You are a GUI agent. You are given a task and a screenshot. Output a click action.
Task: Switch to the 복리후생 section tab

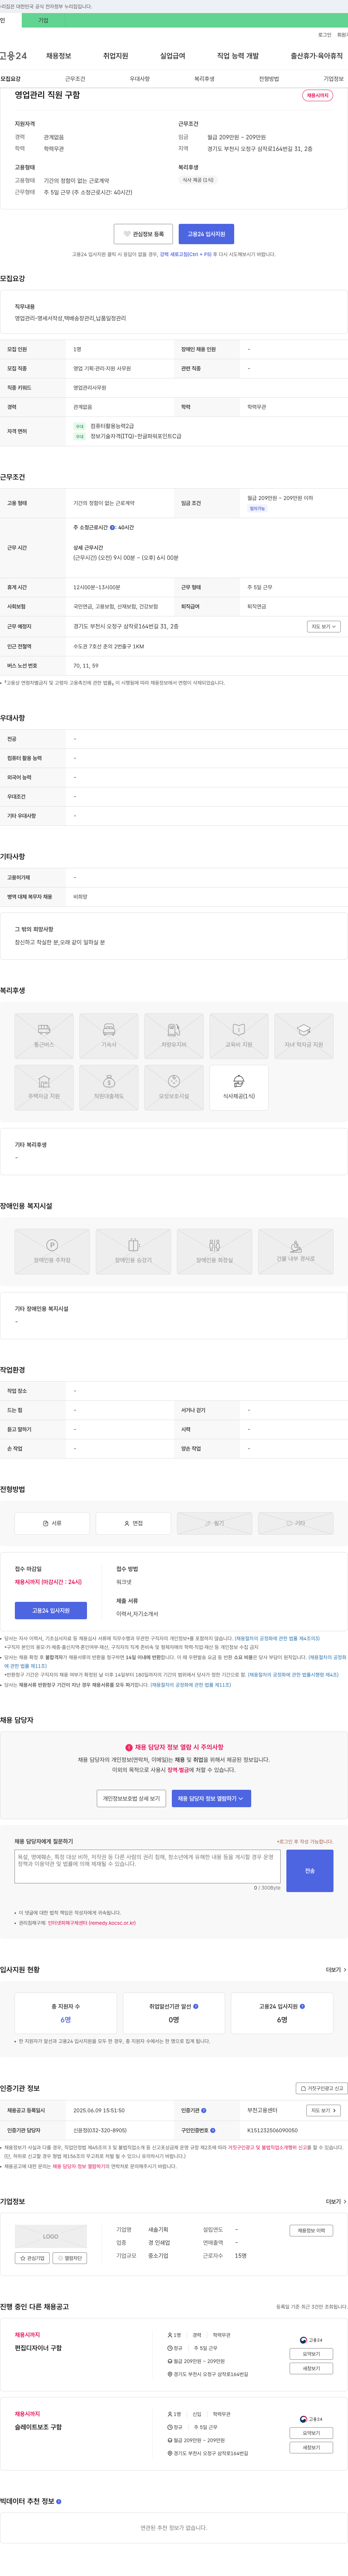[x=204, y=79]
